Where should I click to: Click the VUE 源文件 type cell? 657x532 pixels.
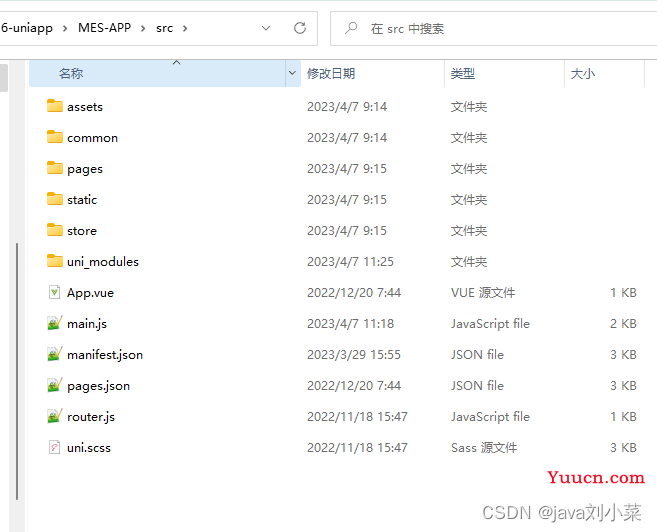[x=483, y=292]
